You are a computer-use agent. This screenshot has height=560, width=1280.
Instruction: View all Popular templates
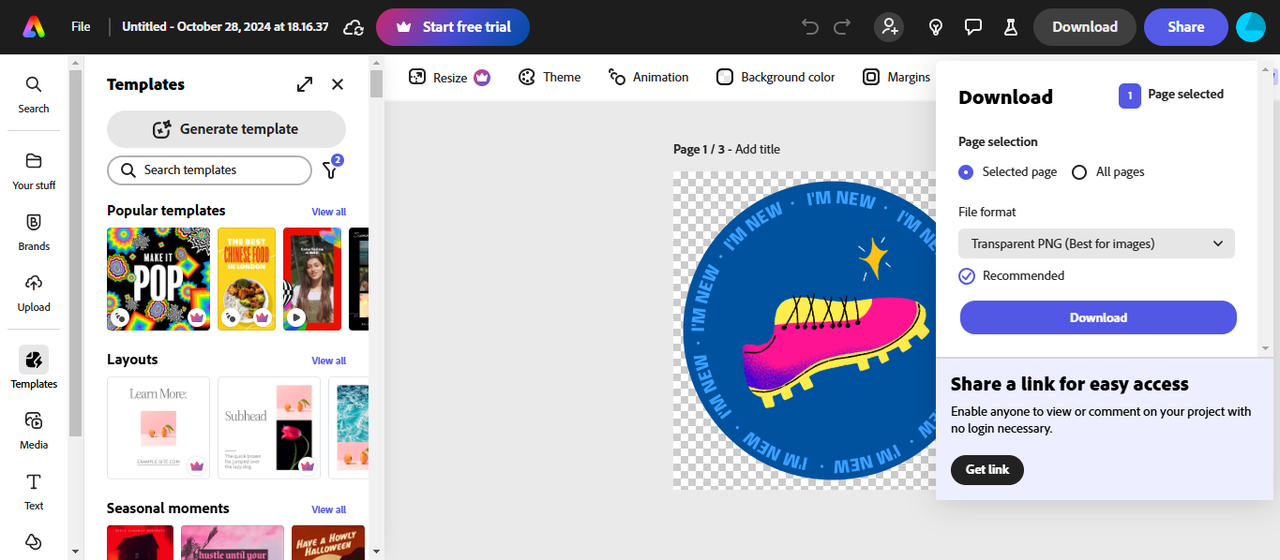point(329,212)
